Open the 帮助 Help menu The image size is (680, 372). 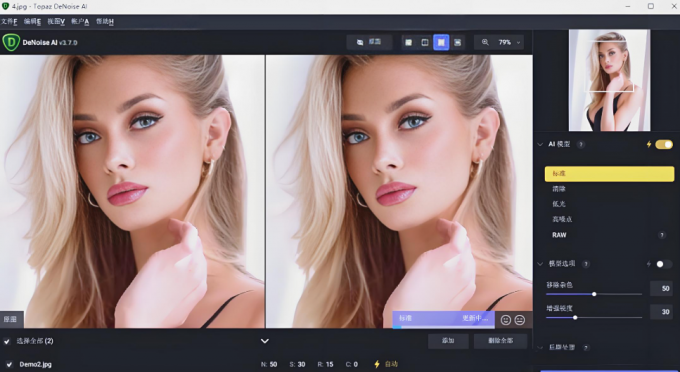coord(105,22)
